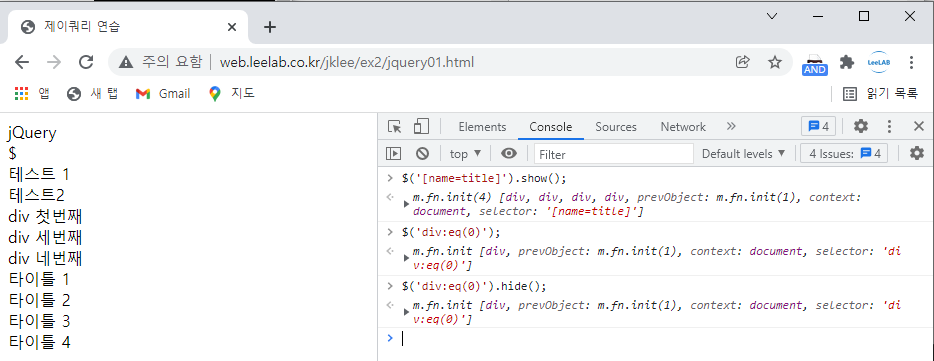Screen dimensions: 934x361
Task: Show more DevTools tabs chevron
Action: tap(731, 126)
